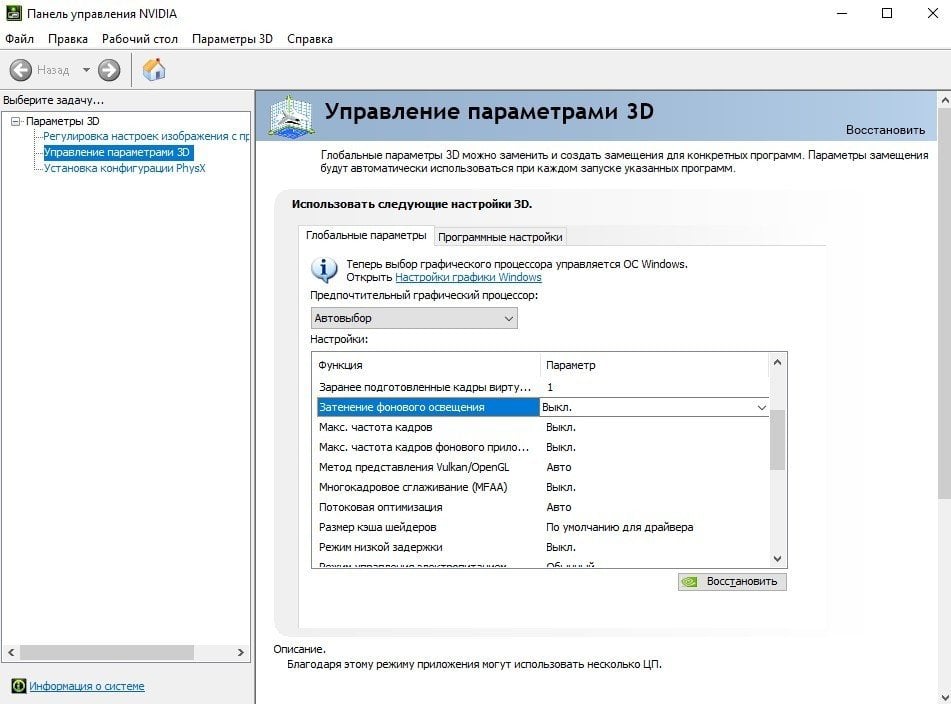Select Многокадровое сглаживание (MFAA) row

tap(543, 487)
